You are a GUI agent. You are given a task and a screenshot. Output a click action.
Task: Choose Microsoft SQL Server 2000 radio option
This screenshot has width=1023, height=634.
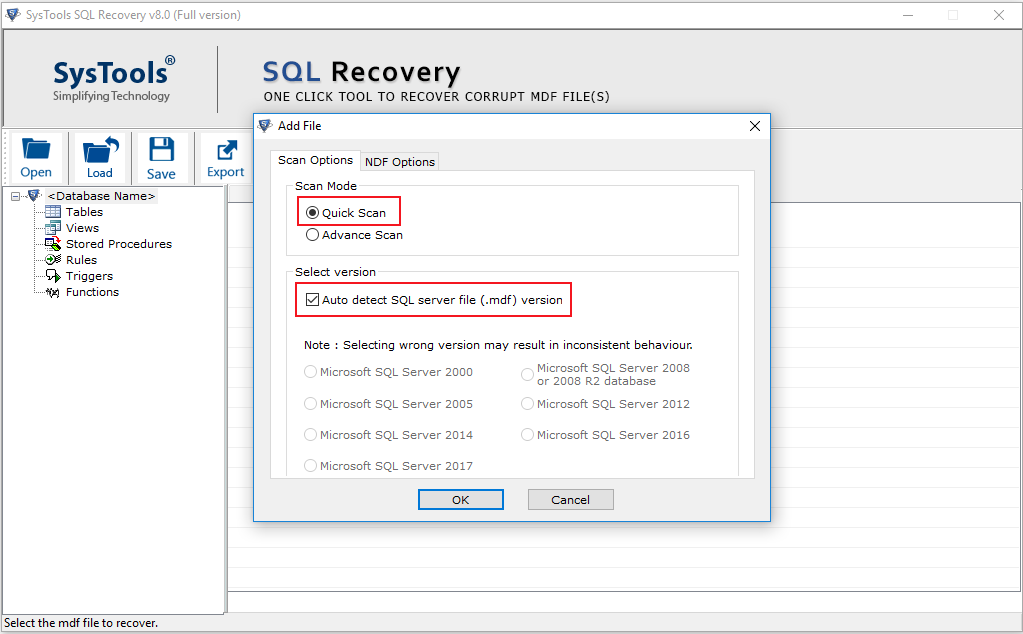[311, 372]
